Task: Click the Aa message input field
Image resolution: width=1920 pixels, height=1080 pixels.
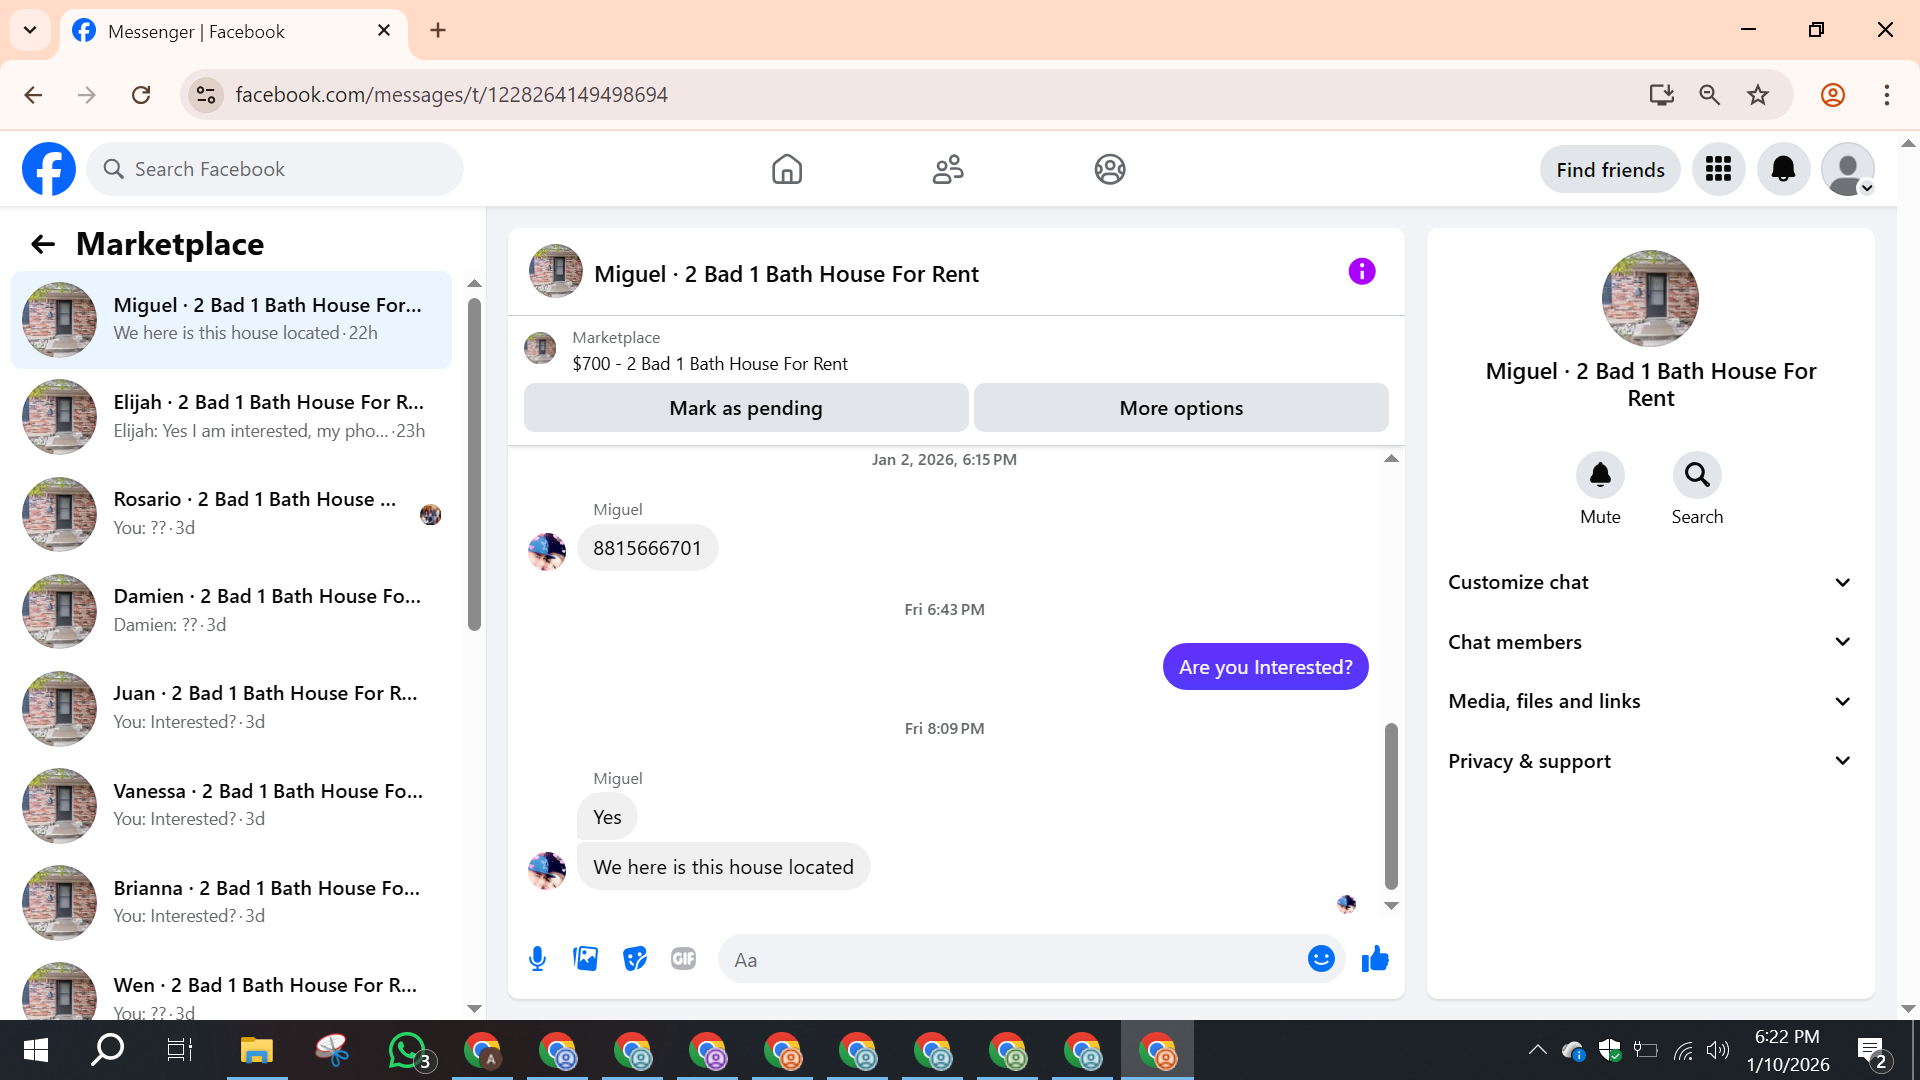Action: point(1010,960)
